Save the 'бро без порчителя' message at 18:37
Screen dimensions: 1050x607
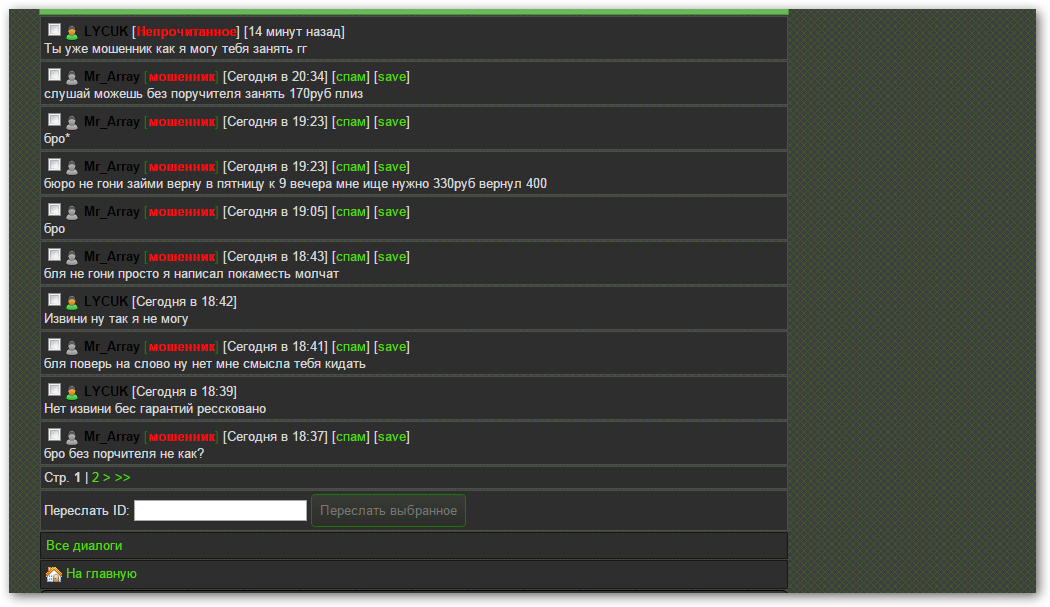coord(392,437)
